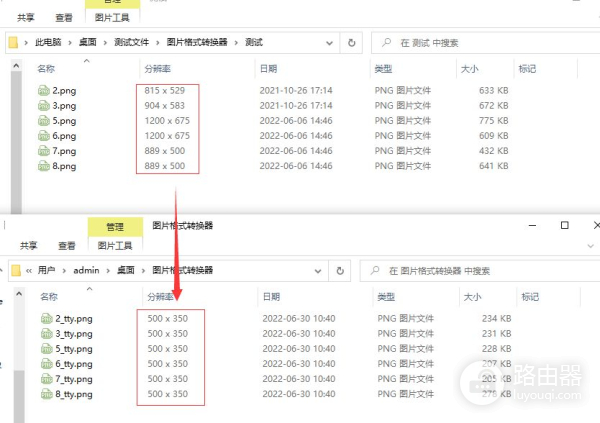The width and height of the screenshot is (600, 423).
Task: Click folder icon in upper window address bar
Action: point(13,42)
